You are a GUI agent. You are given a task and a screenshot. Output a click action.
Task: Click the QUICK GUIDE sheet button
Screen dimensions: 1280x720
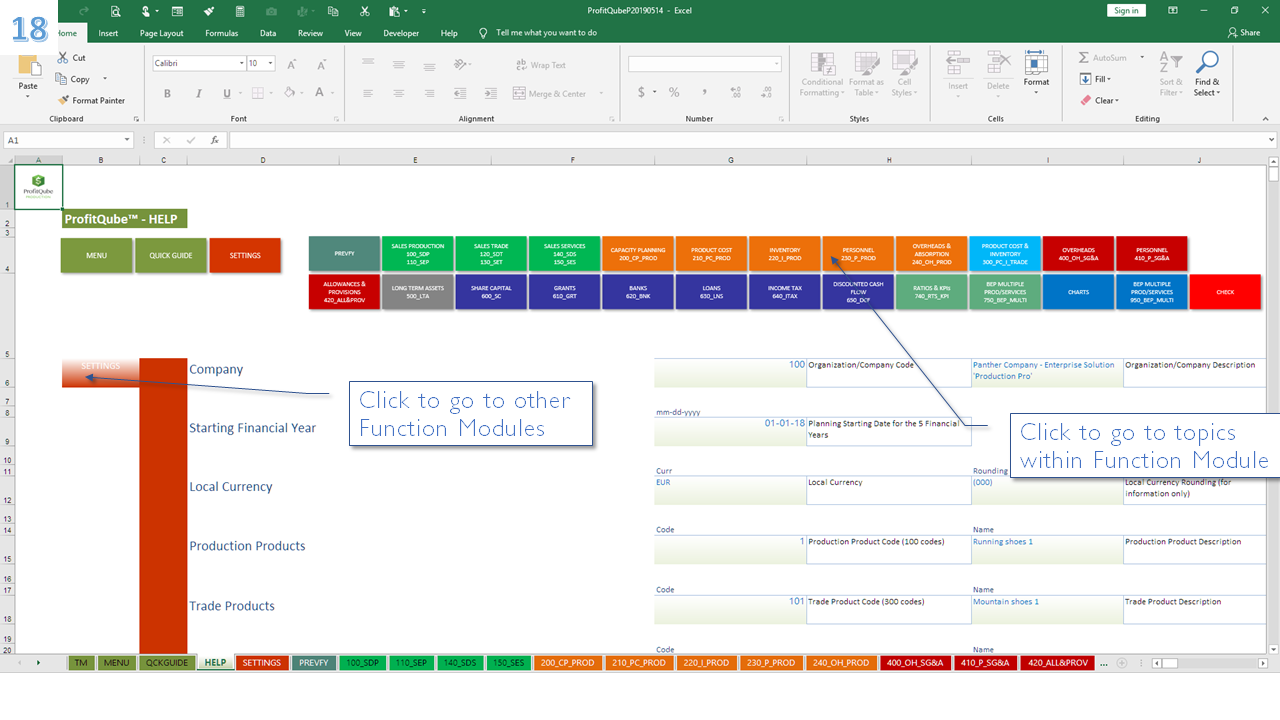[170, 255]
